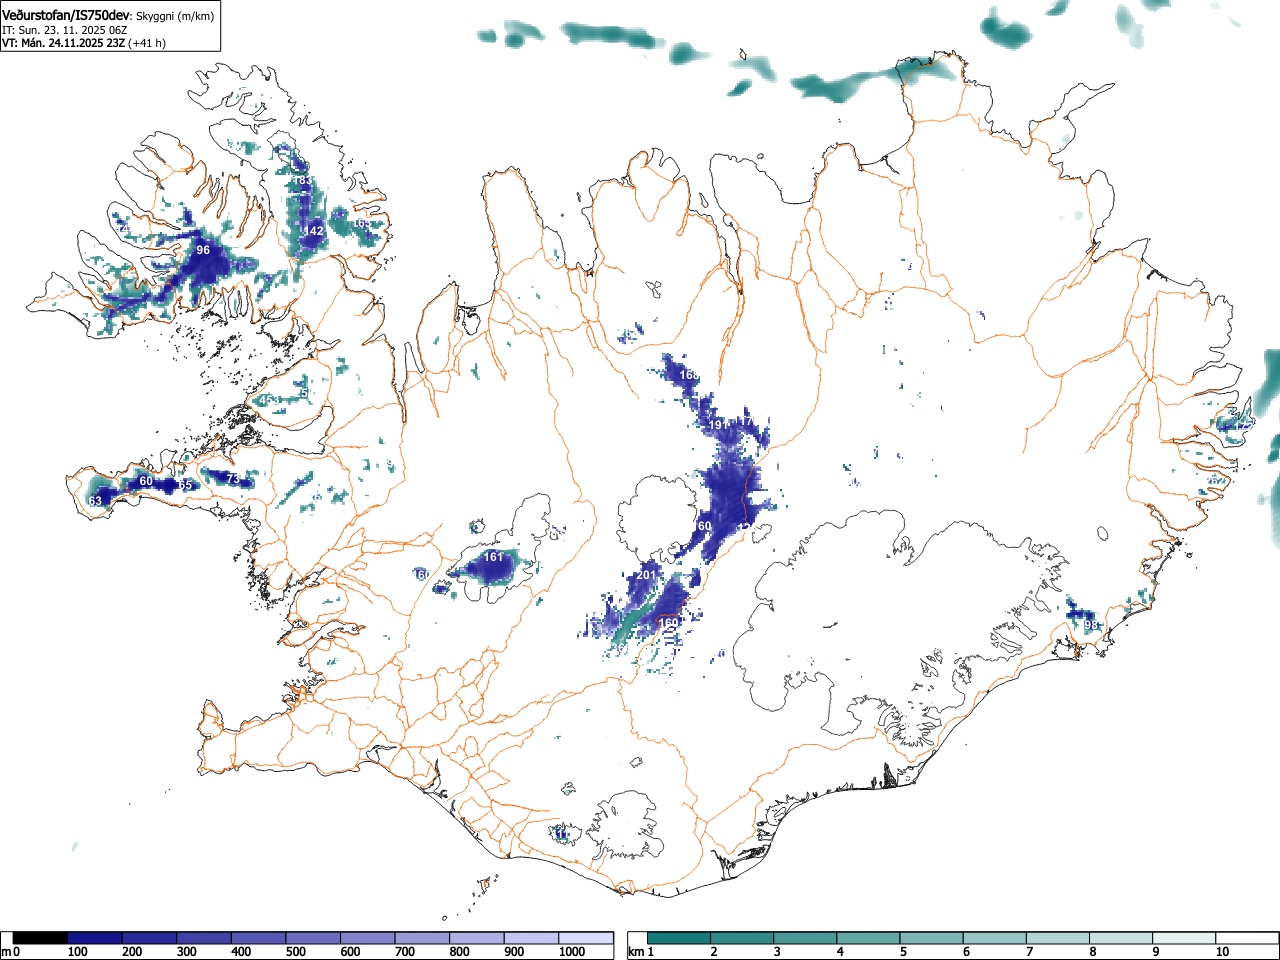Image resolution: width=1280 pixels, height=960 pixels.
Task: Pick the lightest 1000 m legend swatch
Action: point(586,938)
